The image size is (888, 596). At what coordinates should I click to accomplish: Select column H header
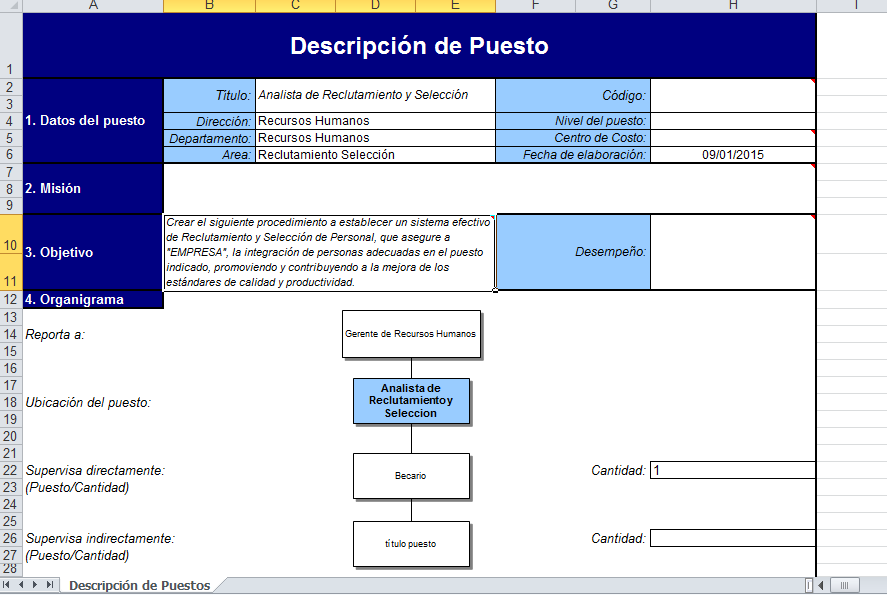(733, 6)
